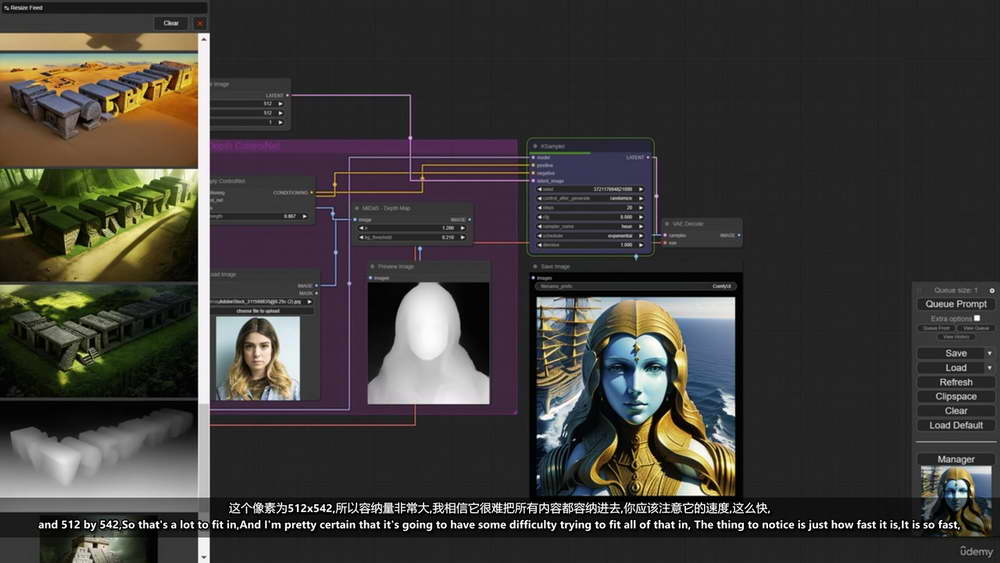Screen dimensions: 1000x563
Task: Click 'choose file to upload' button
Action: click(261, 311)
